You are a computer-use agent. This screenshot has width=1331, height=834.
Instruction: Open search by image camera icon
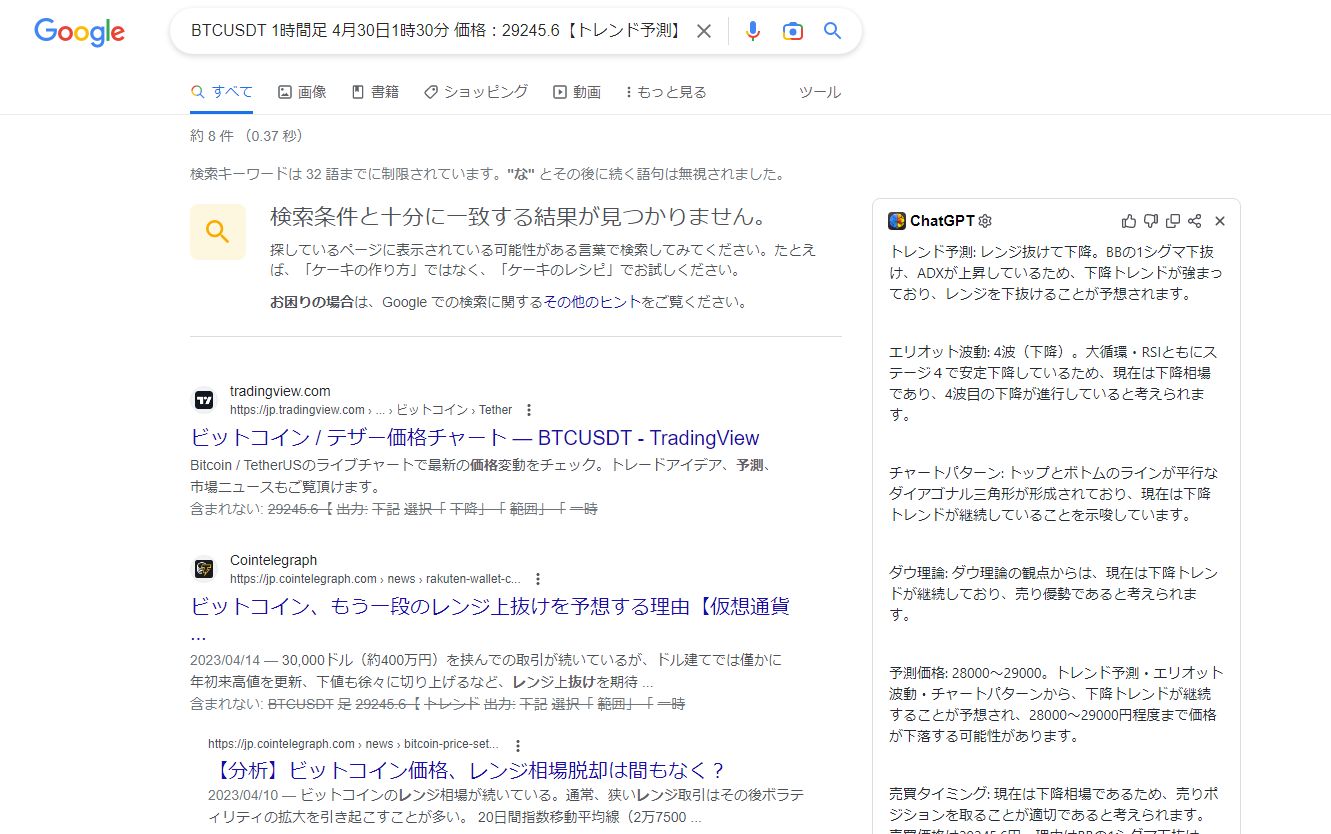tap(793, 31)
